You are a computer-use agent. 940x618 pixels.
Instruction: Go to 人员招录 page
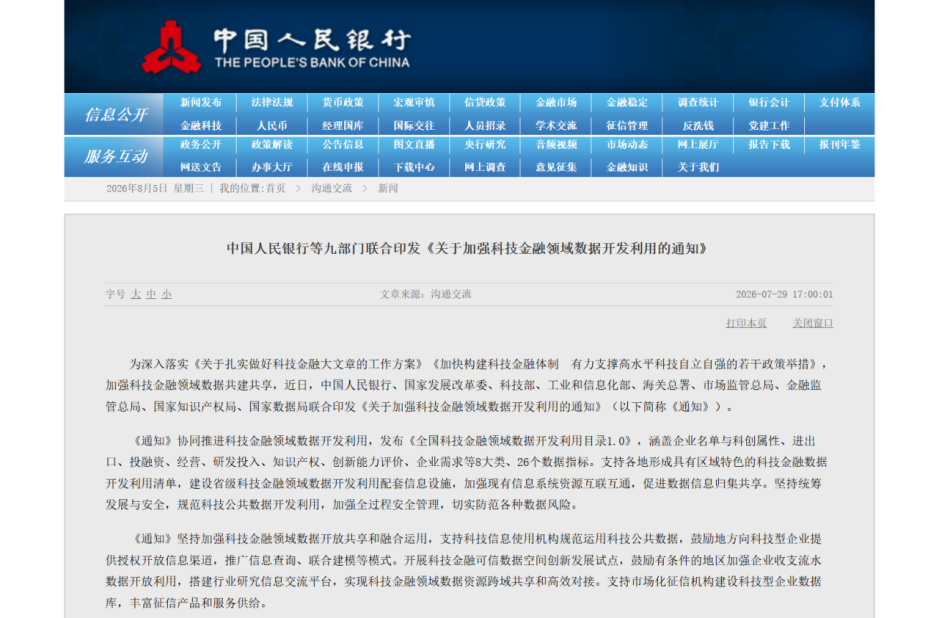pos(485,126)
